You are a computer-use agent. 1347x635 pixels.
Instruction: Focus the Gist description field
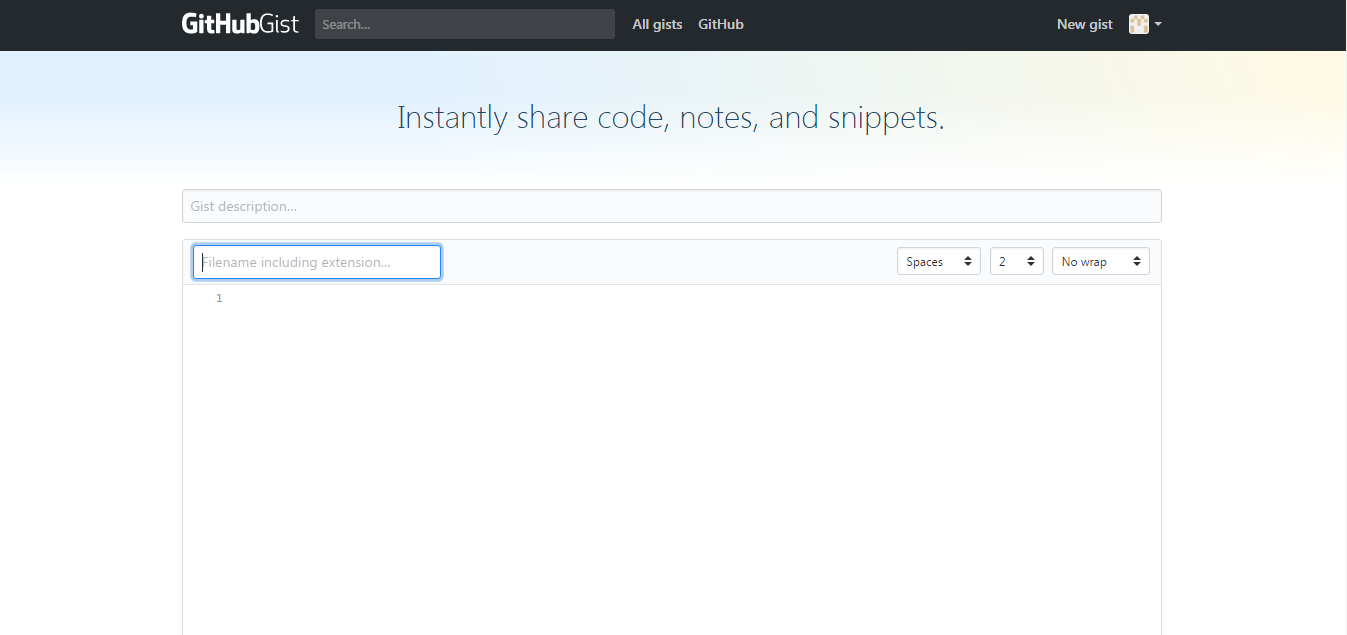[671, 206]
